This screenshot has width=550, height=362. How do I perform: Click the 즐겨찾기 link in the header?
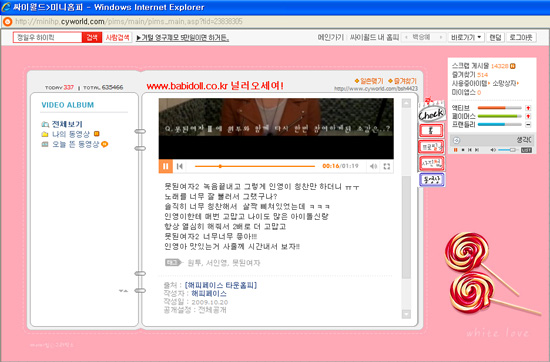click(402, 81)
